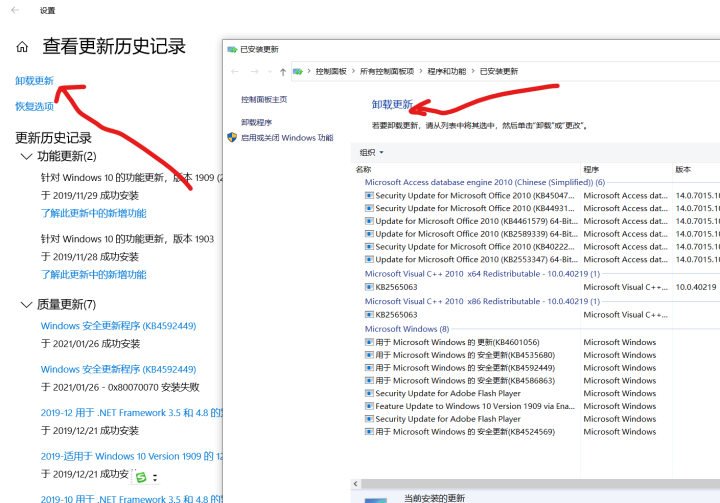720x503 pixels.
Task: Collapse Visual C++ 2010 x86 Redistributable group
Action: (x=482, y=301)
